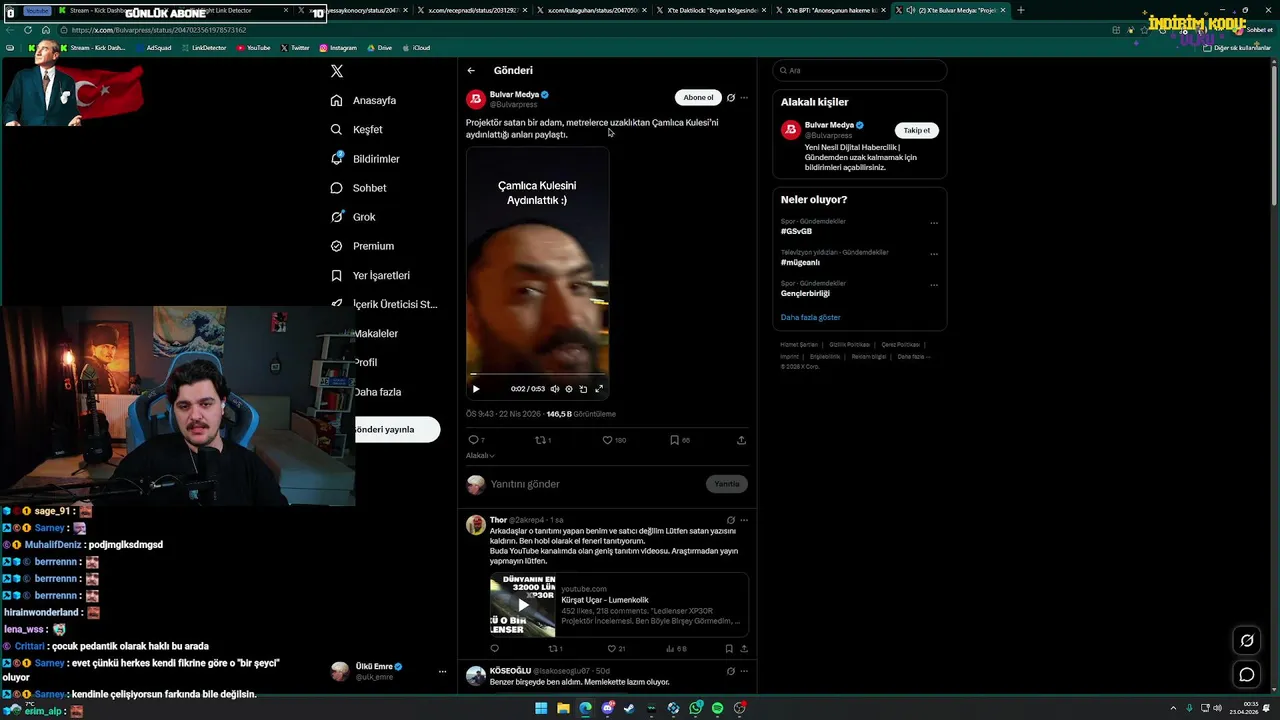Open File Explorer from the taskbar
1280x720 pixels.
click(x=563, y=708)
